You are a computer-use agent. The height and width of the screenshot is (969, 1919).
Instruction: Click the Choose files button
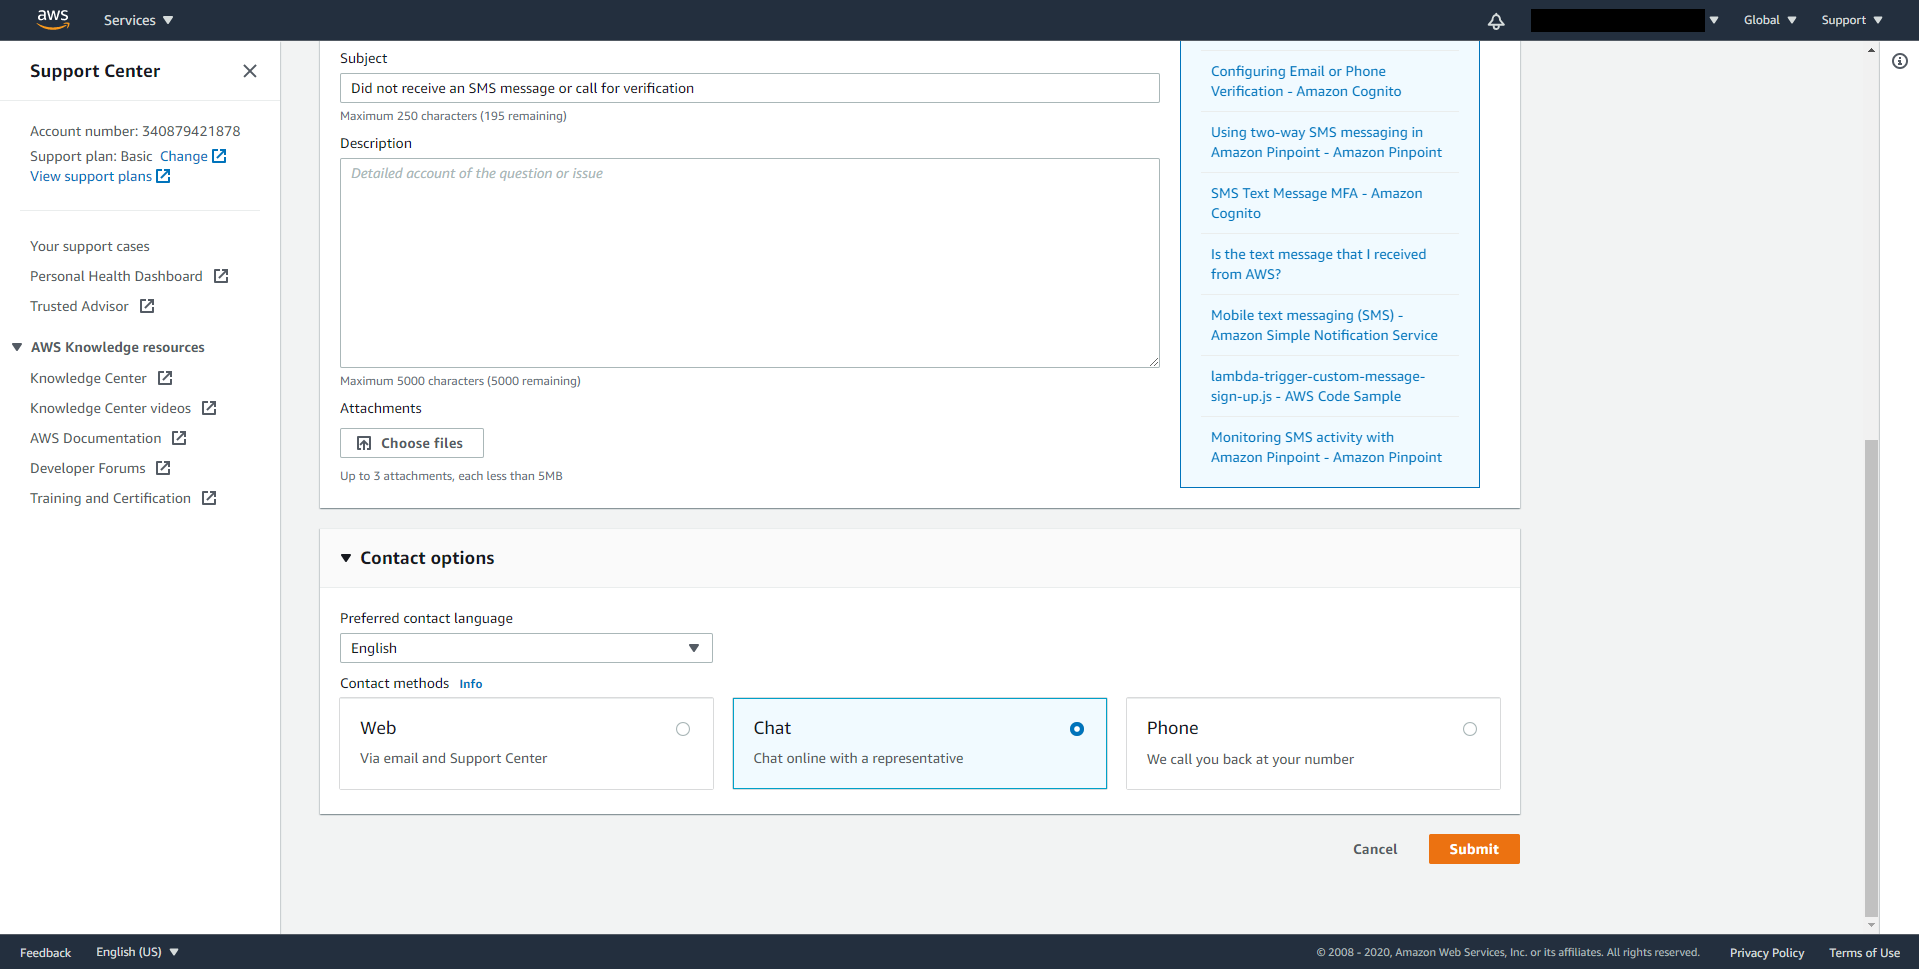pyautogui.click(x=412, y=443)
